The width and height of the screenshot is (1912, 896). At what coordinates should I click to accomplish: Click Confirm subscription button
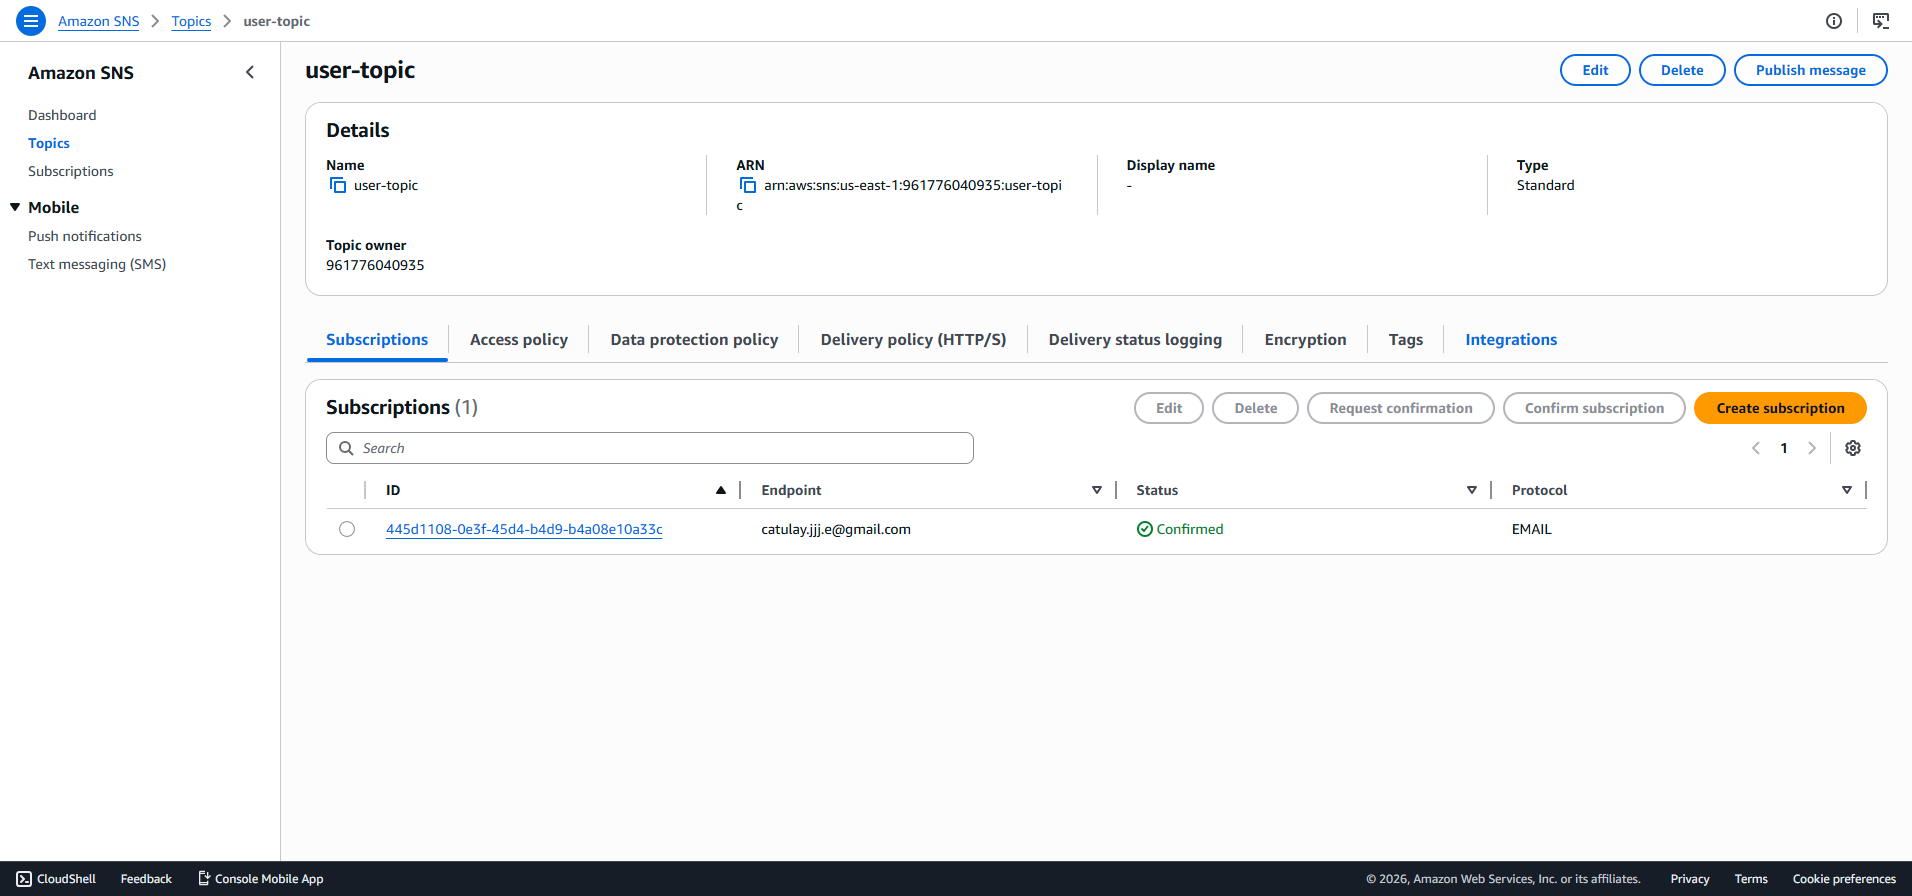tap(1594, 408)
